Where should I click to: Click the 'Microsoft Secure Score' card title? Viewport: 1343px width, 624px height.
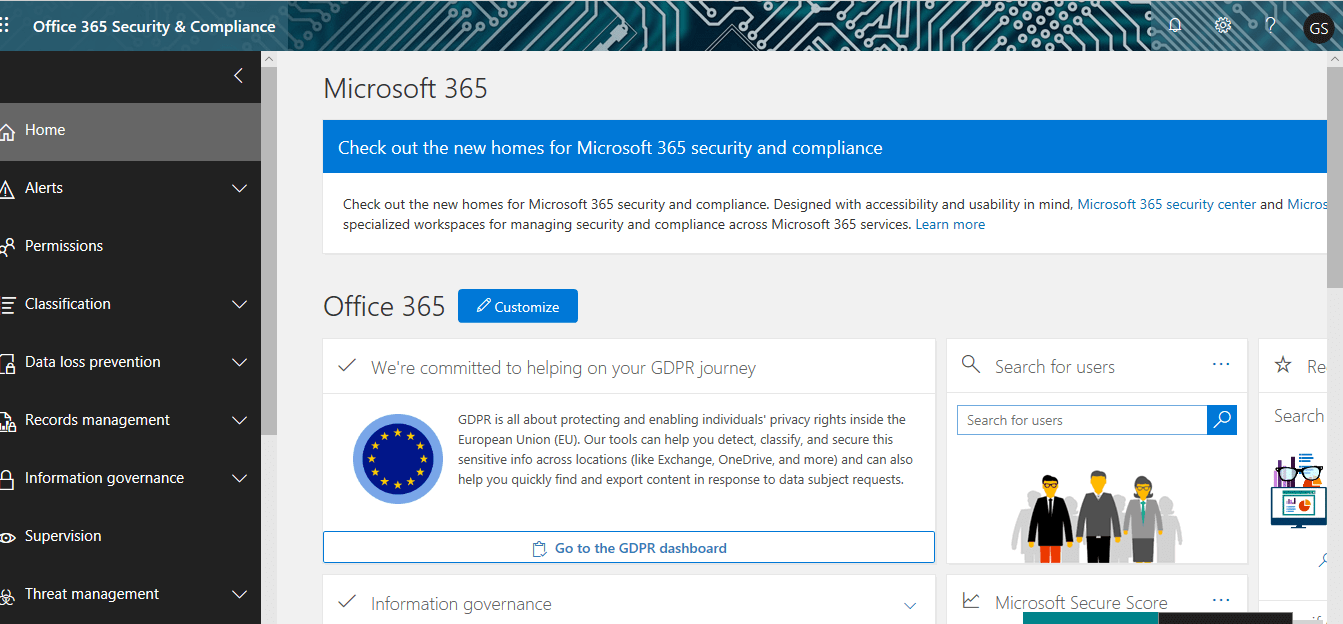[x=1081, y=603]
